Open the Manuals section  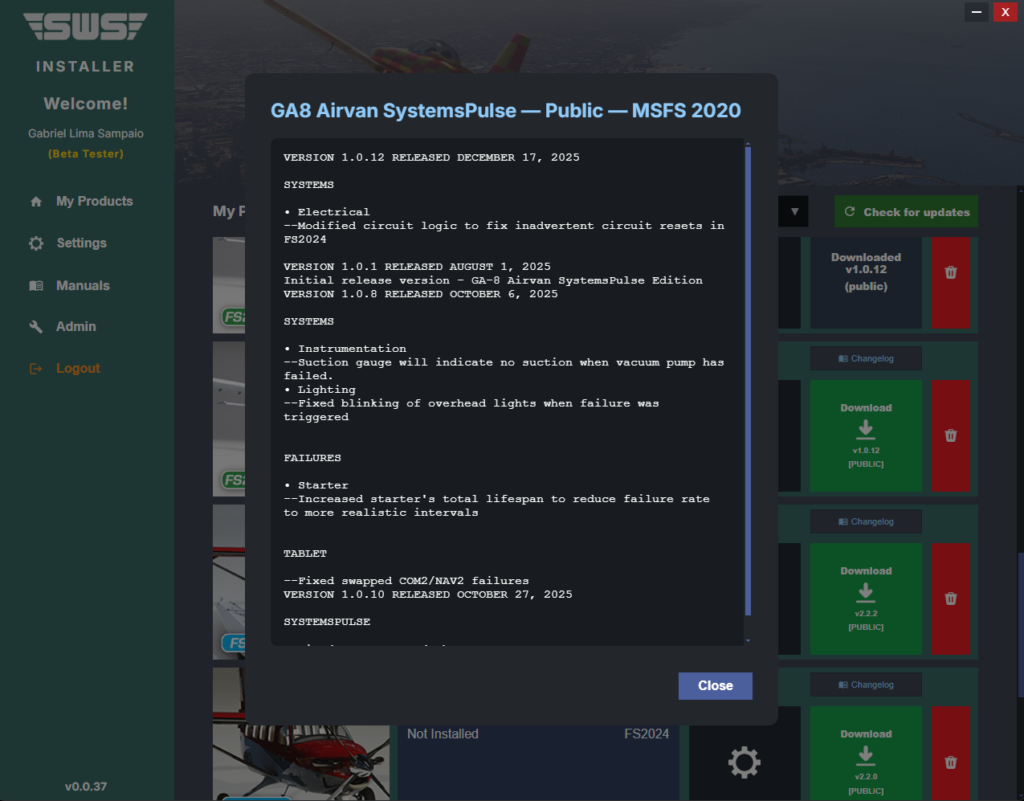point(83,285)
